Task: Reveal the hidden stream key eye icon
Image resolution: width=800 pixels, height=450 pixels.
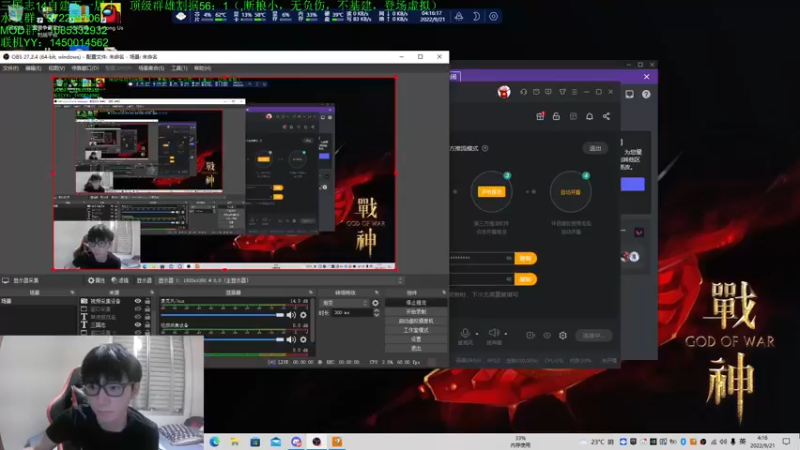Action: click(x=509, y=258)
